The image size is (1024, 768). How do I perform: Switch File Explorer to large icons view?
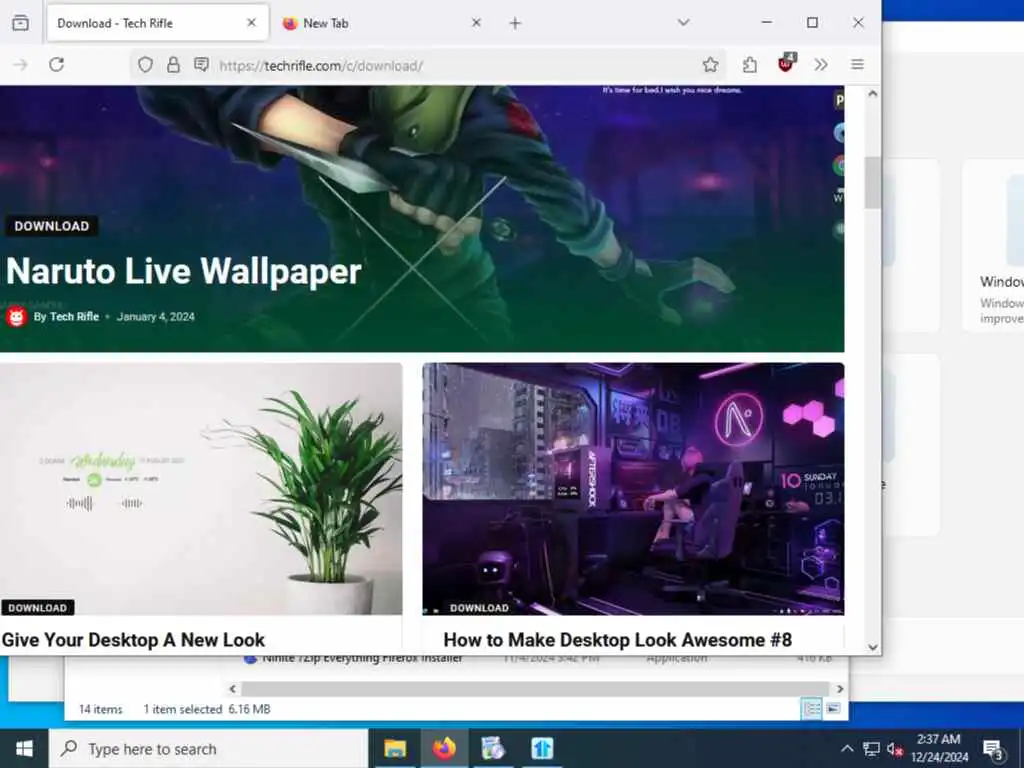(x=833, y=709)
